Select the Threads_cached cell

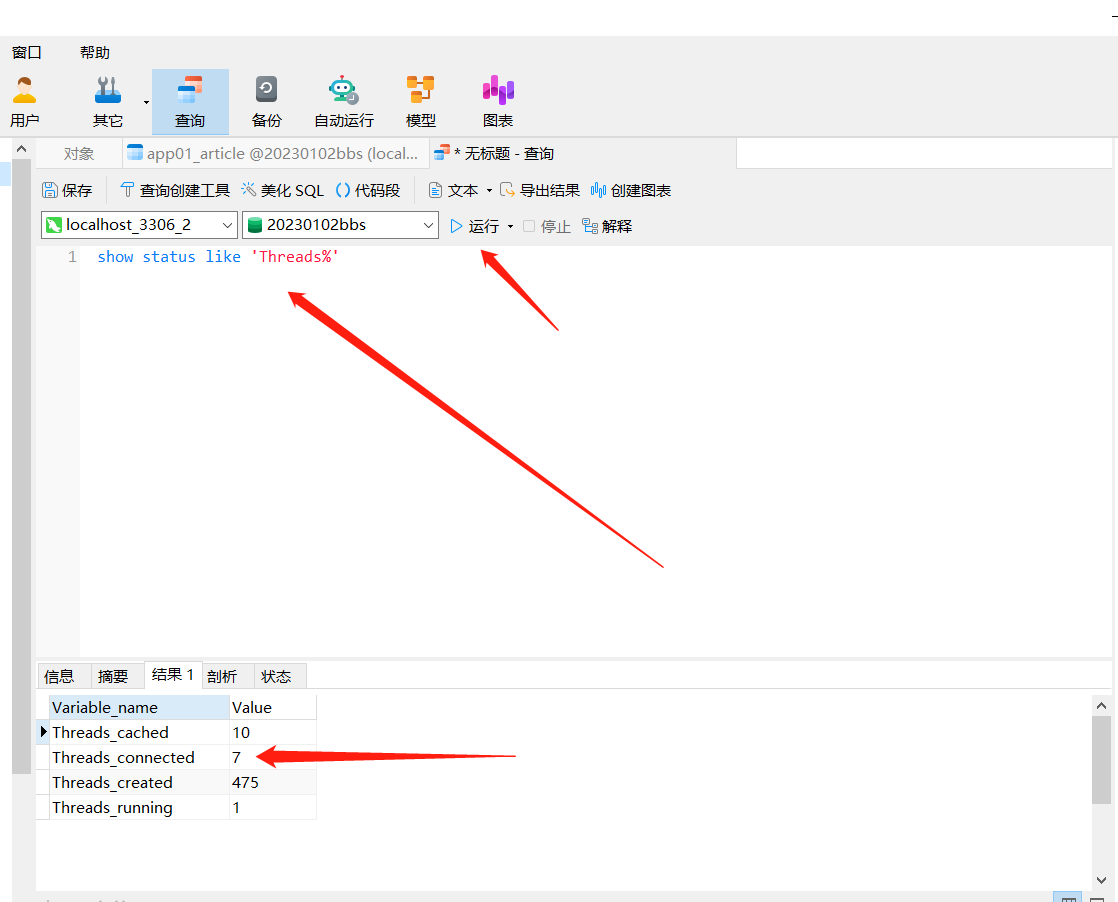139,732
